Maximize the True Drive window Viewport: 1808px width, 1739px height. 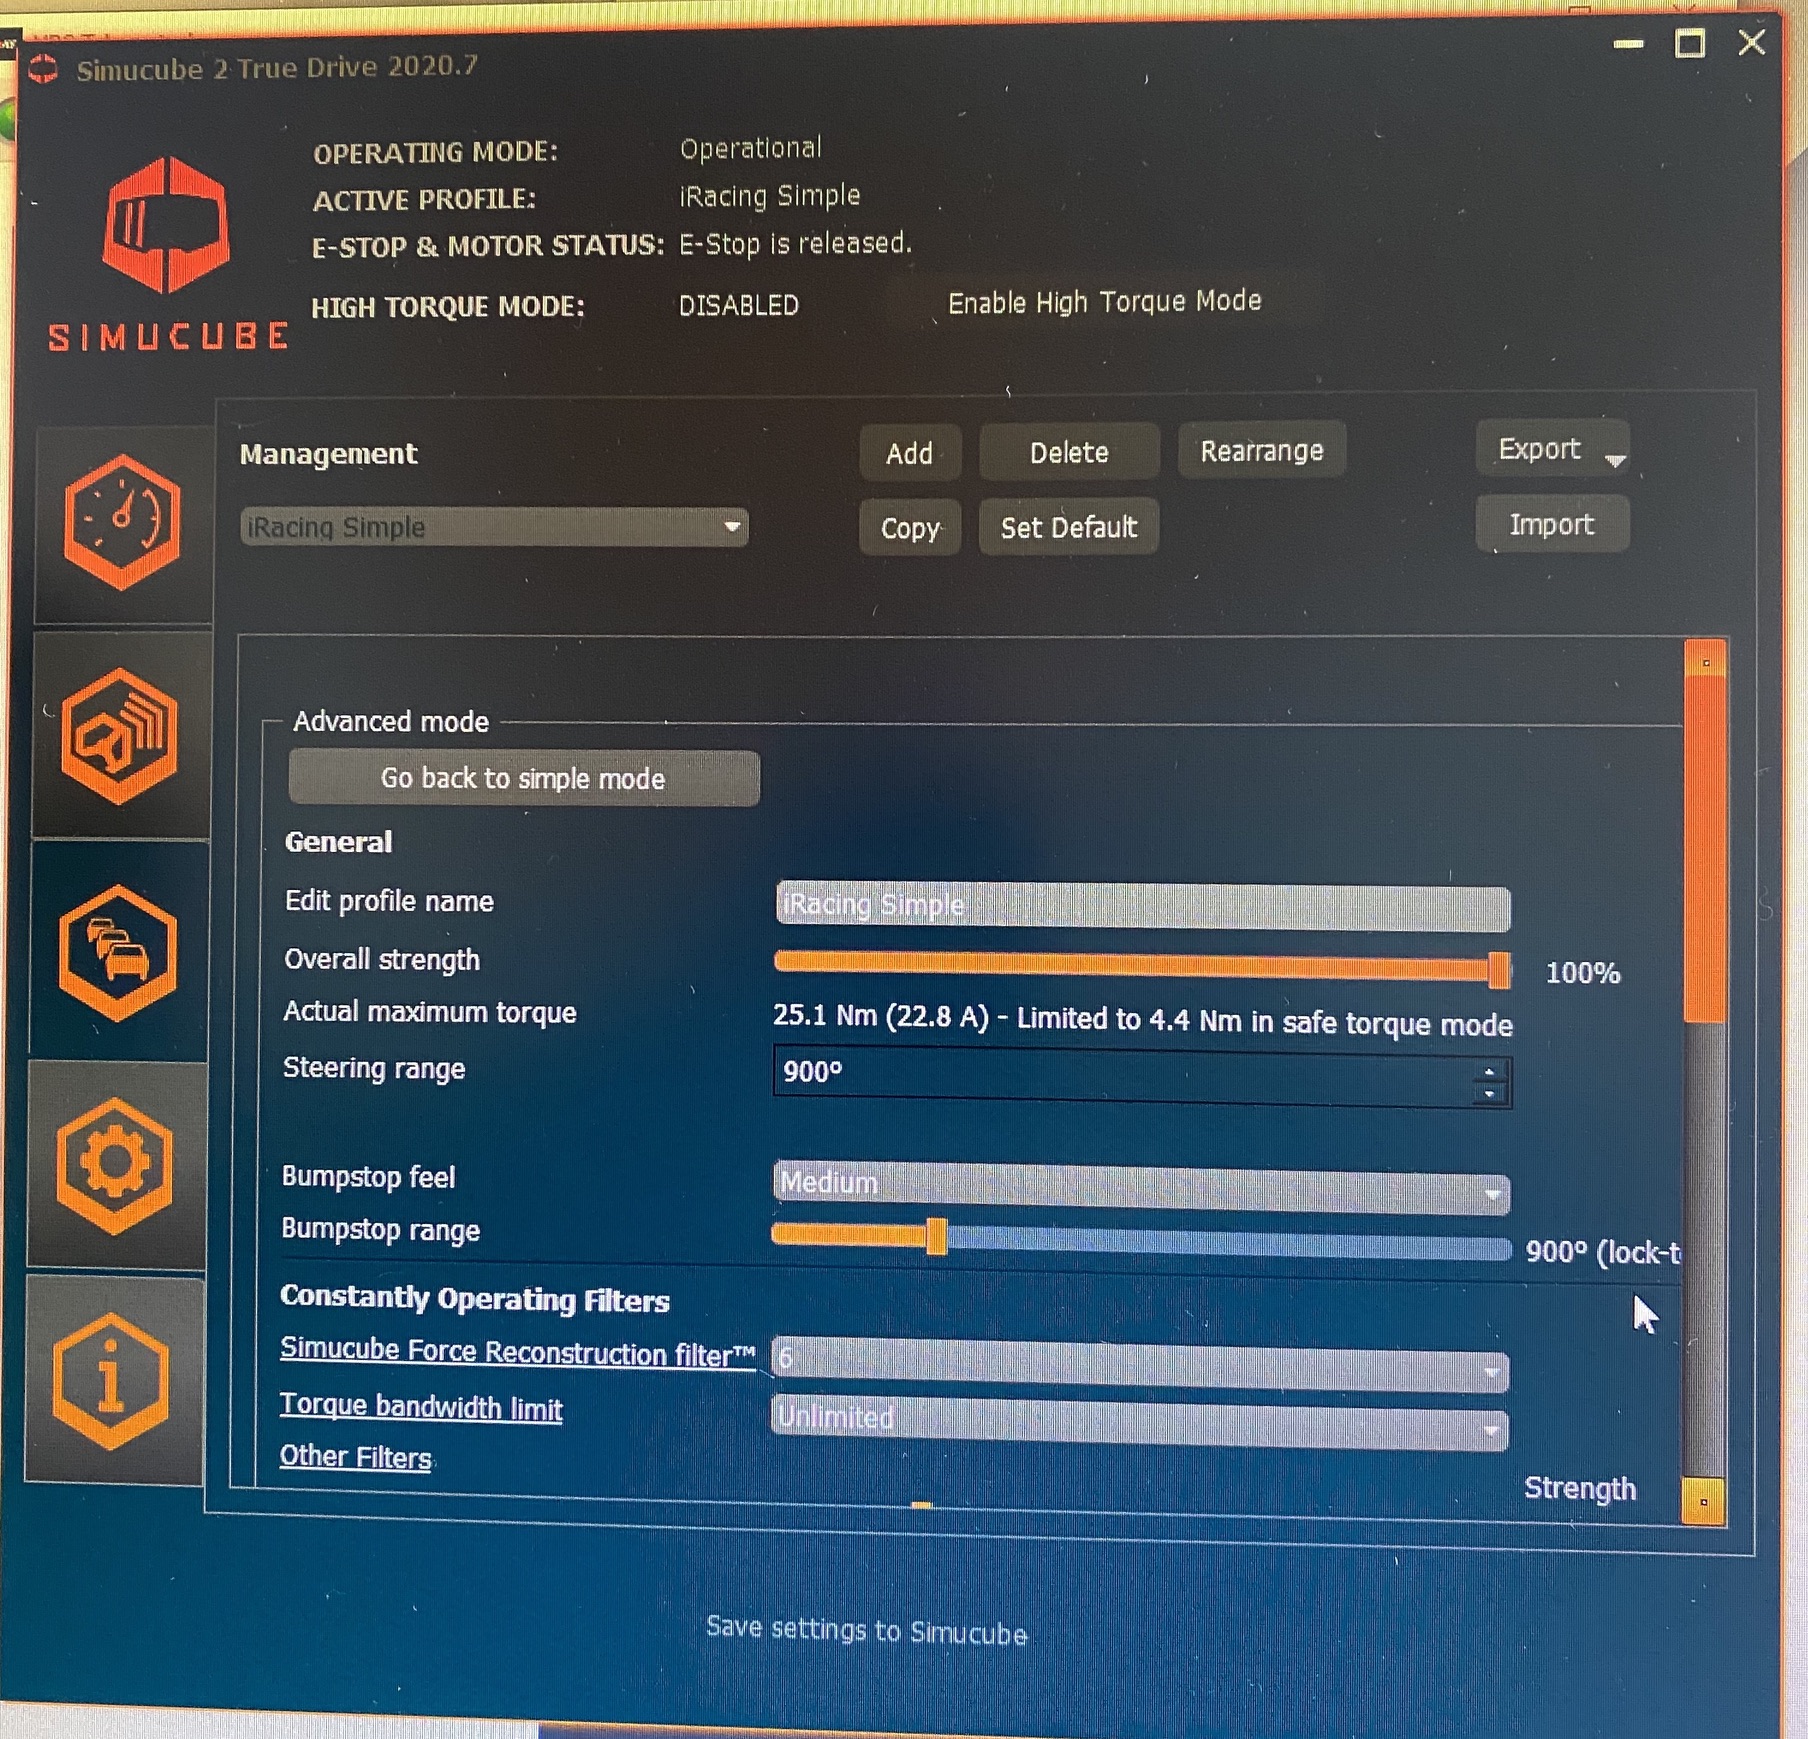1690,43
